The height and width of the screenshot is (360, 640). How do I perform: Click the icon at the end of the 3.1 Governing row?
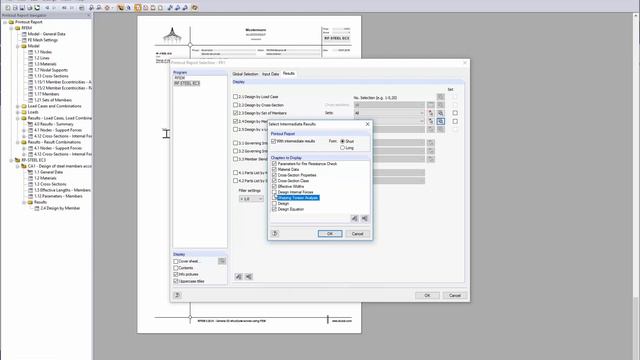pos(431,143)
